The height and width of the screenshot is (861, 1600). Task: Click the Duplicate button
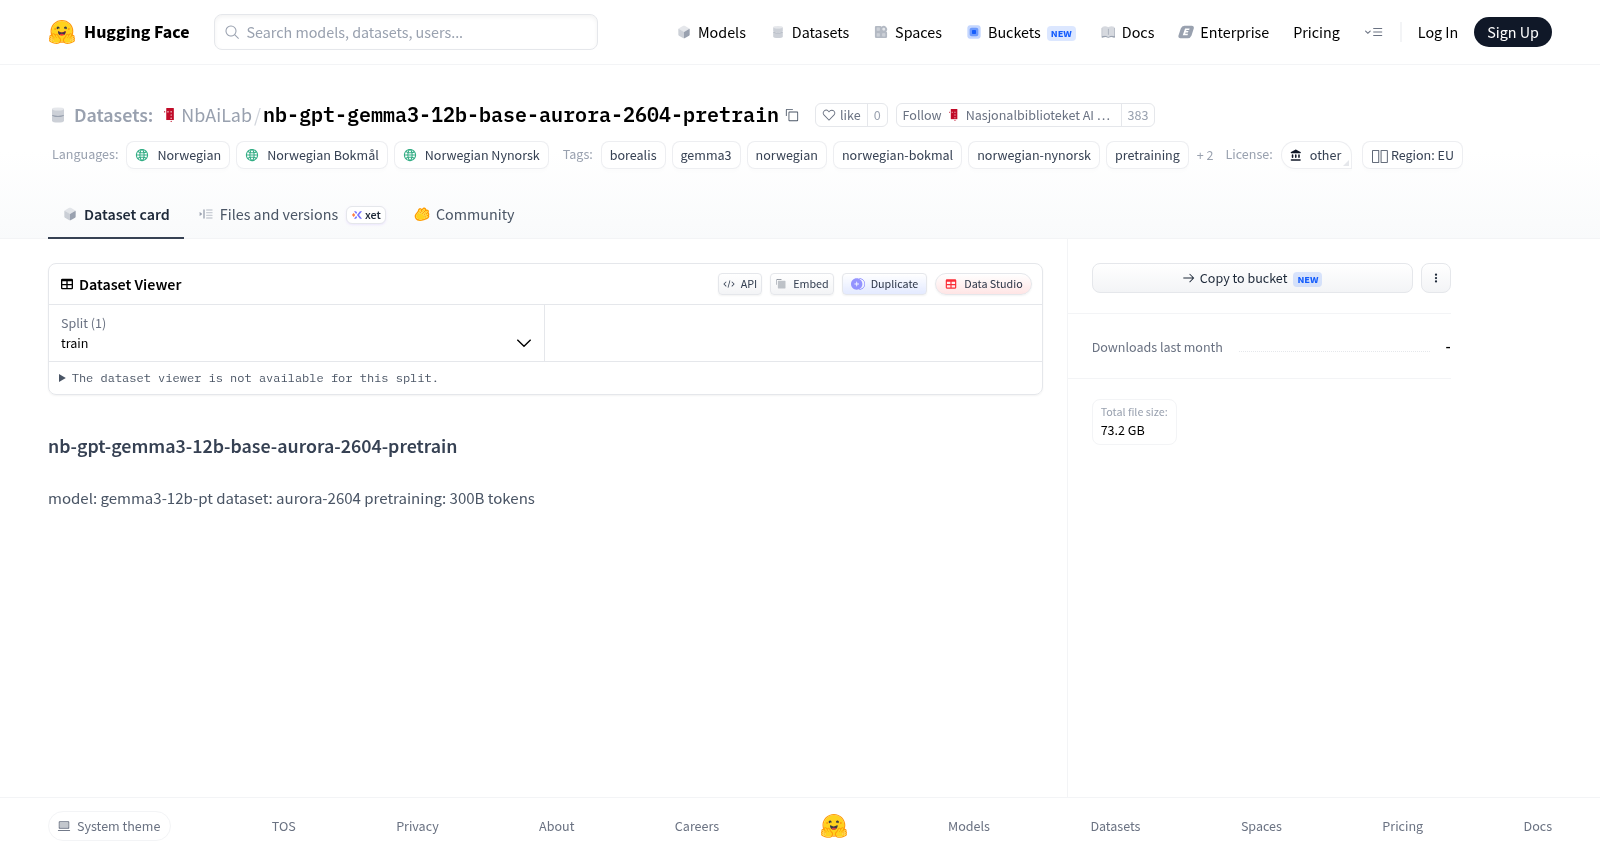click(x=884, y=284)
